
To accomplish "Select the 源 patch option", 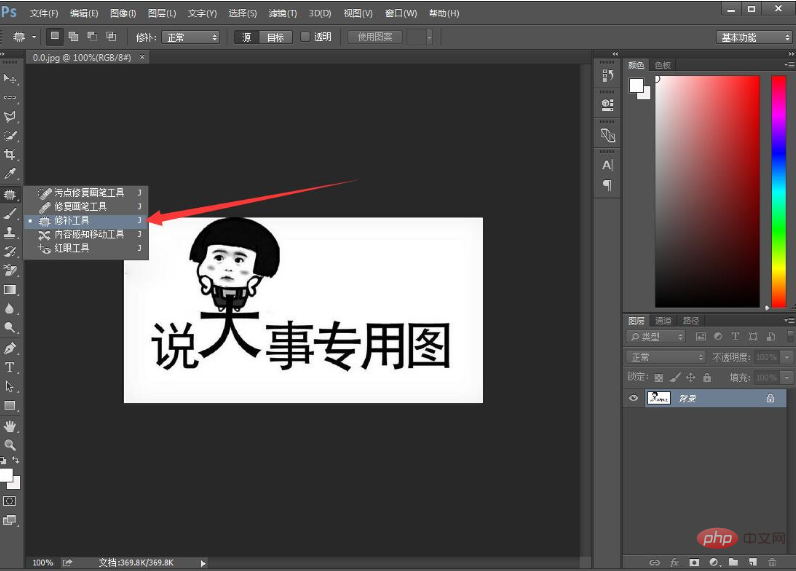I will click(x=247, y=37).
